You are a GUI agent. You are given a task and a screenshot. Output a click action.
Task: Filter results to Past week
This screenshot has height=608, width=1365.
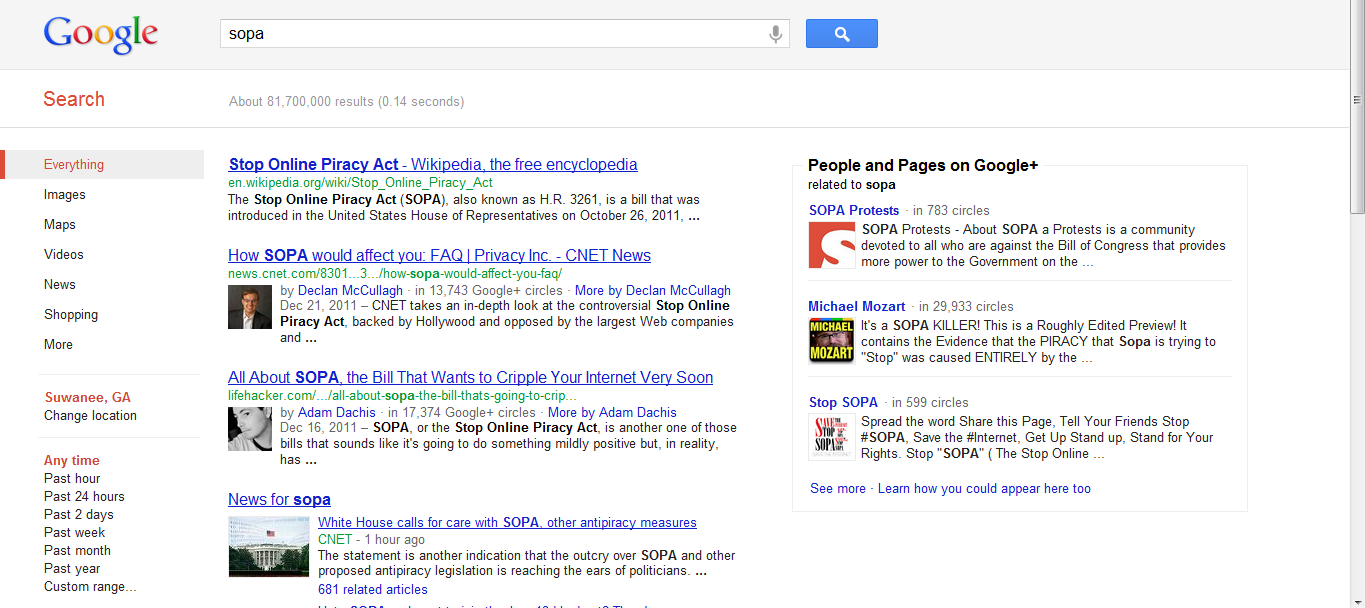coord(74,533)
